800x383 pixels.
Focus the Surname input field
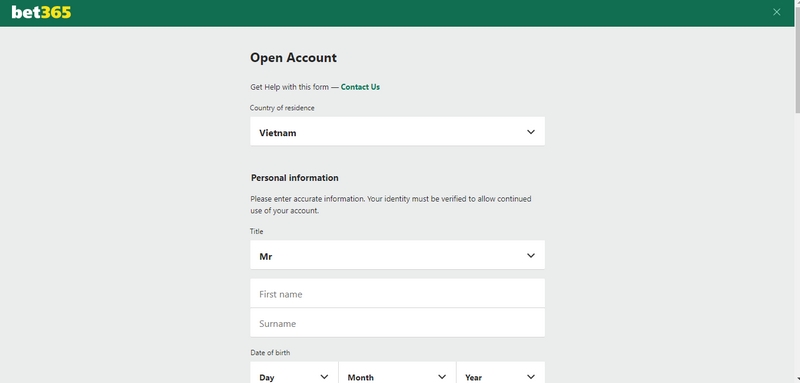click(x=397, y=323)
